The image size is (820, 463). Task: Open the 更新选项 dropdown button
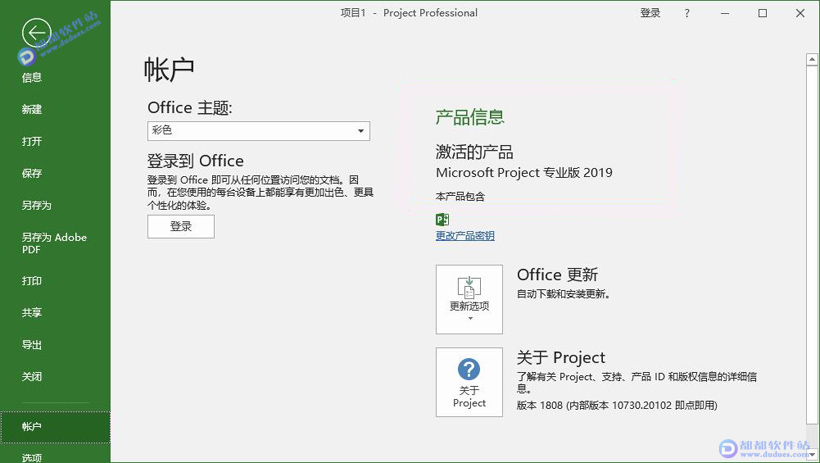click(469, 299)
